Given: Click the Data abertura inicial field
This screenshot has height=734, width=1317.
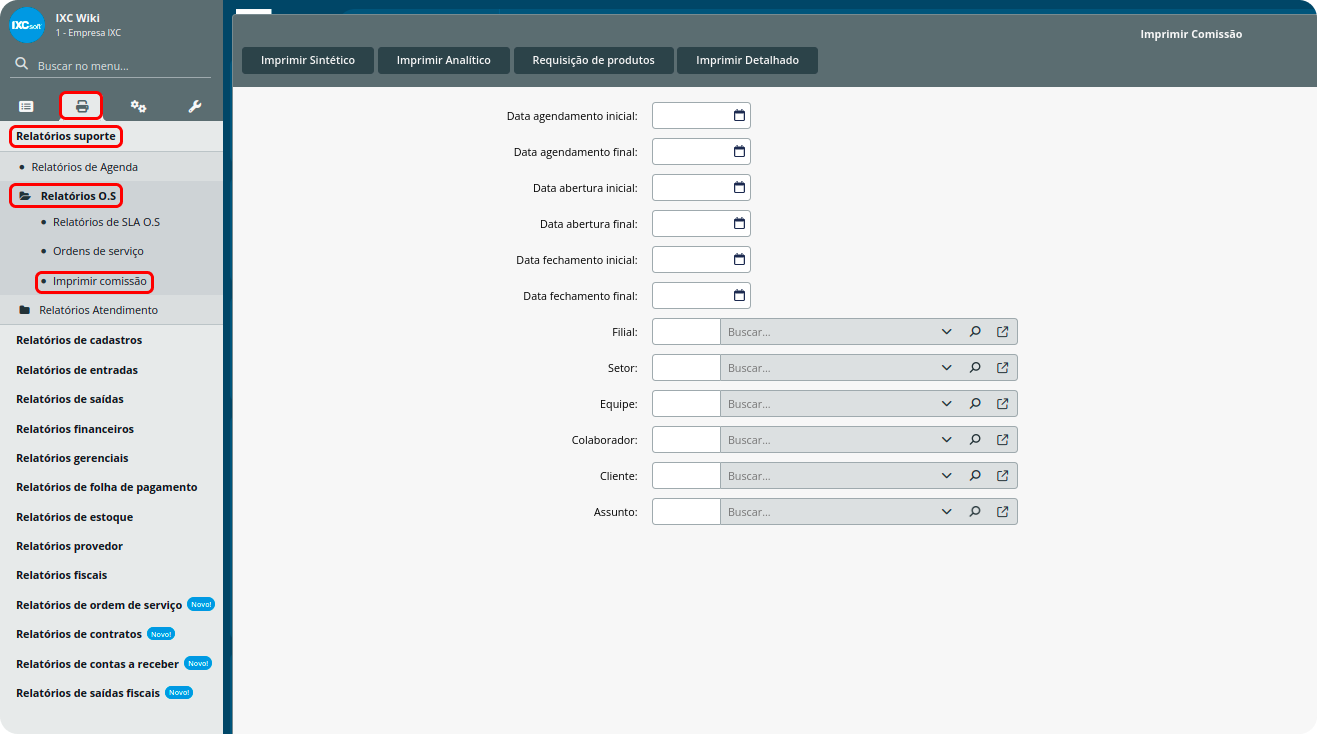Looking at the screenshot, I should click(701, 187).
